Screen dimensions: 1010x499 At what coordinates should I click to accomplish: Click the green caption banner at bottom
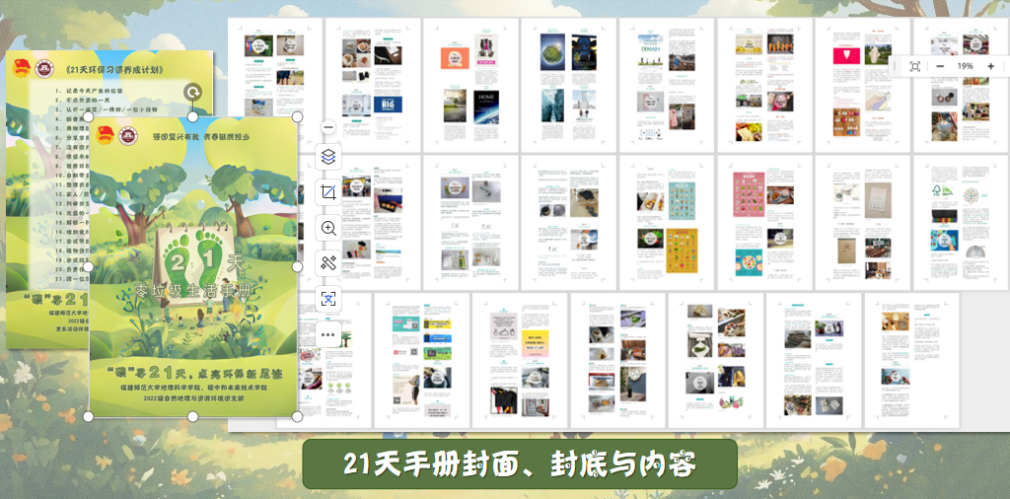(520, 464)
